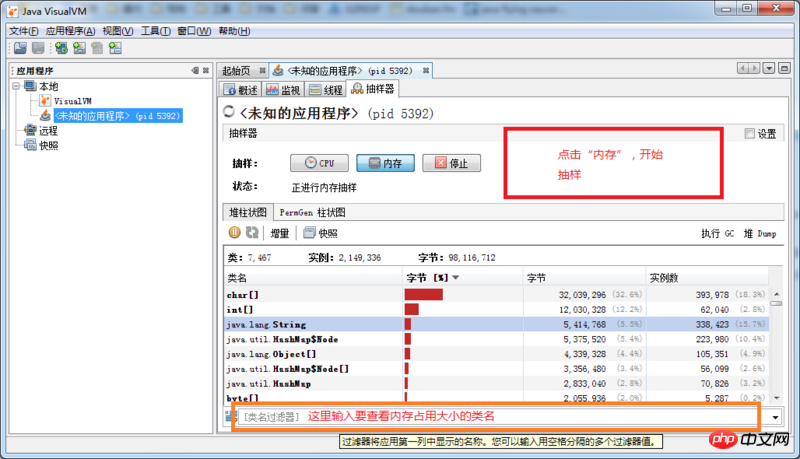Pause live results with the orange pause icon

(x=234, y=233)
